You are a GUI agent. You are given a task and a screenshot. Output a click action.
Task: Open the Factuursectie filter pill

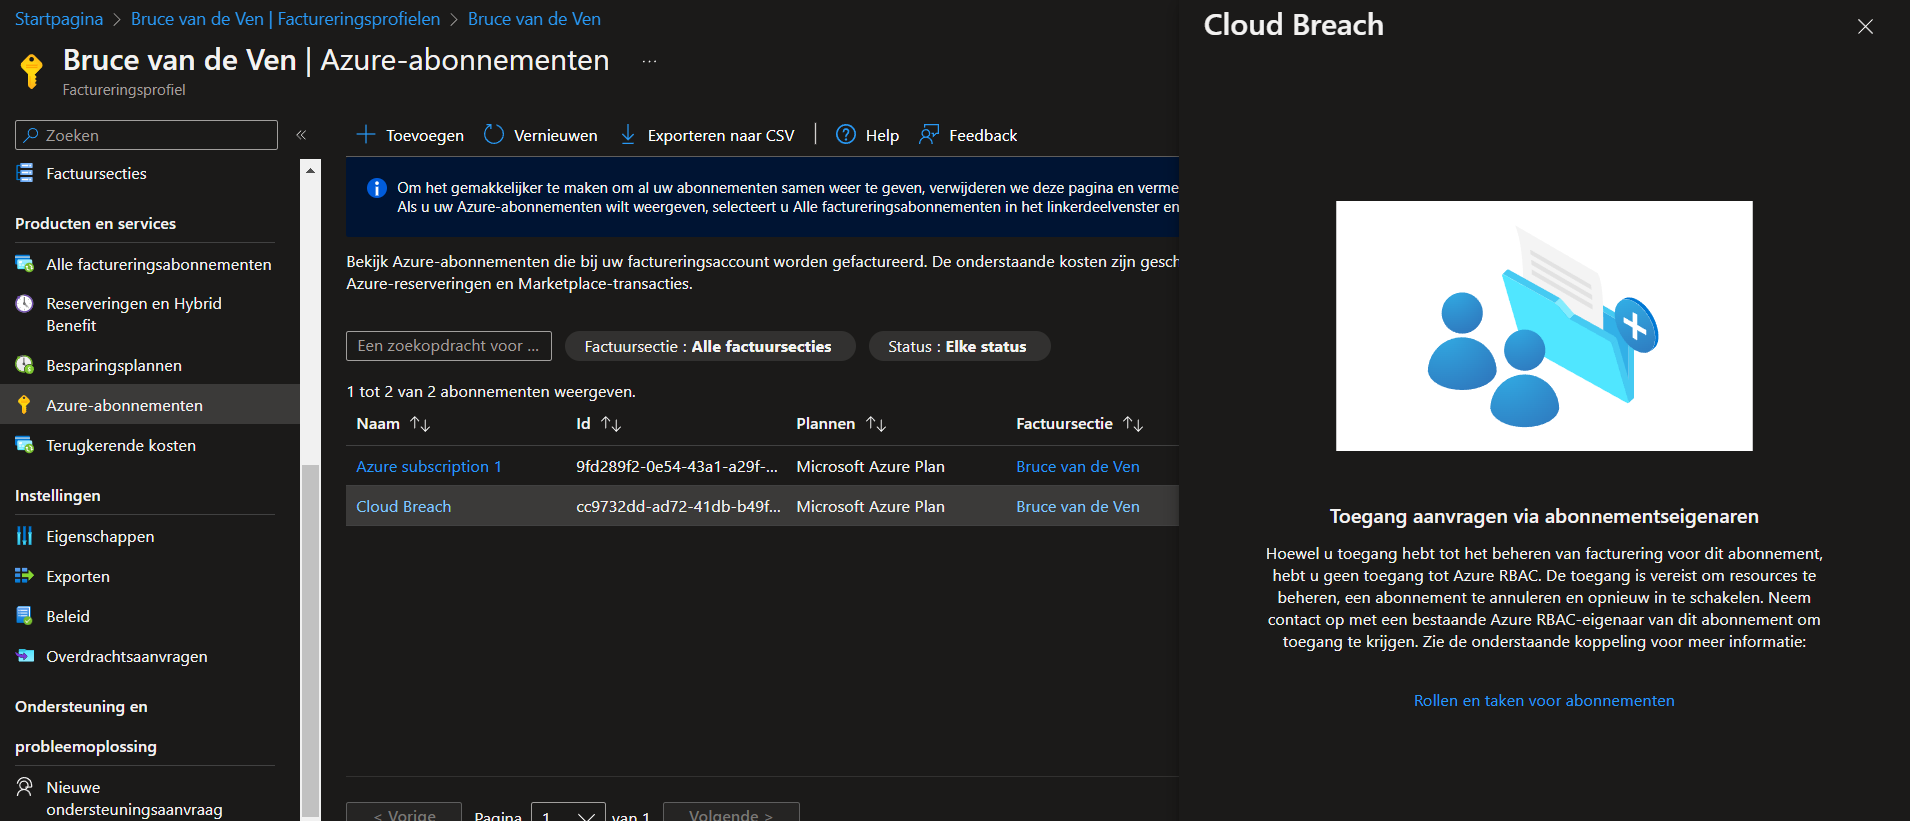710,346
